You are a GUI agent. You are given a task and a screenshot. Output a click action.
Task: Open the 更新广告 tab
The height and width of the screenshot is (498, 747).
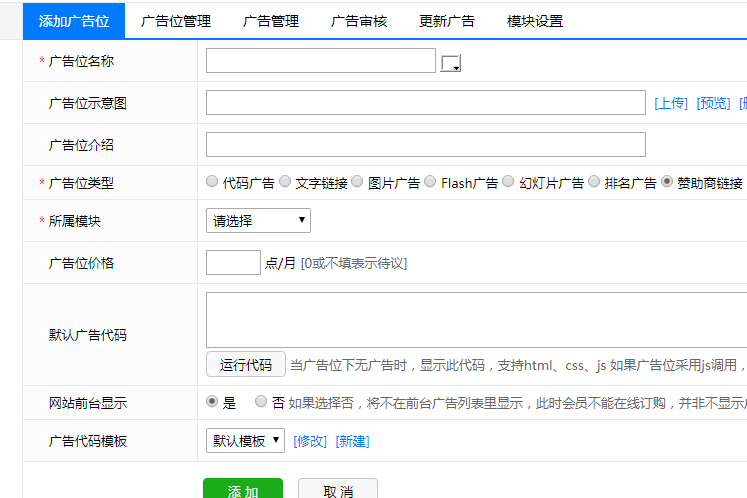point(447,21)
